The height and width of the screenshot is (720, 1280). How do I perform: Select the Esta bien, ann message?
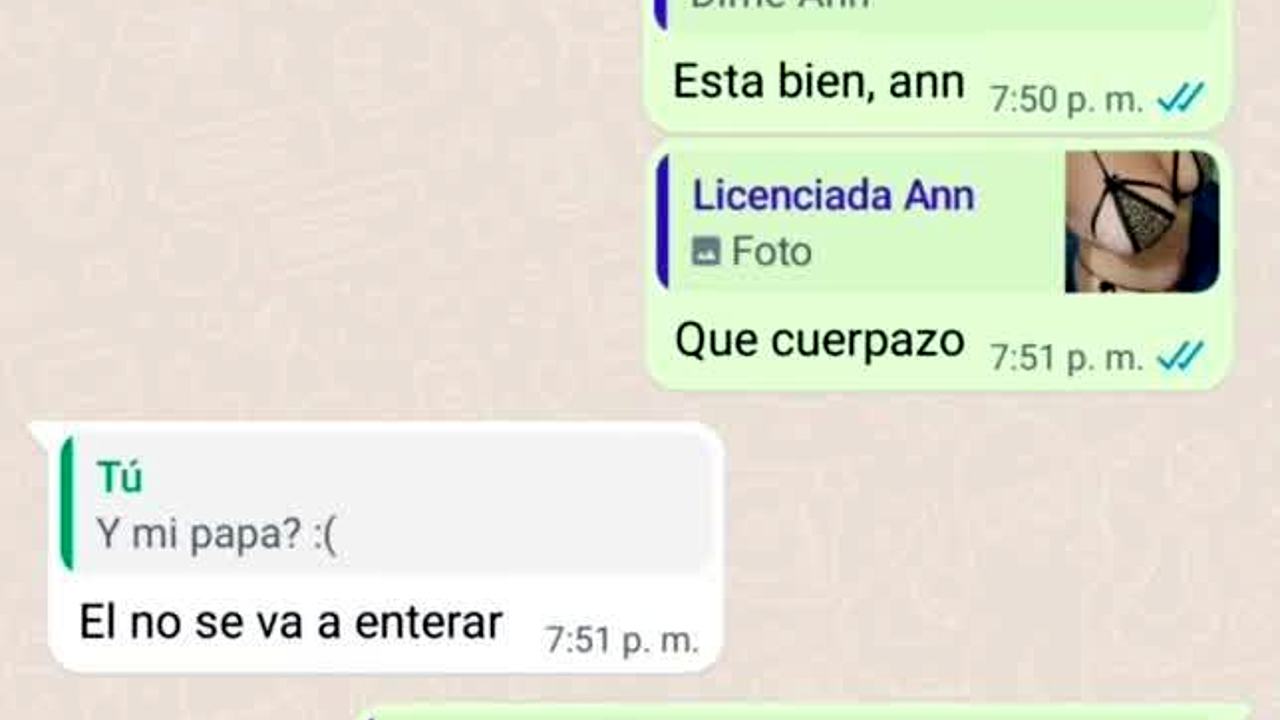tap(819, 82)
